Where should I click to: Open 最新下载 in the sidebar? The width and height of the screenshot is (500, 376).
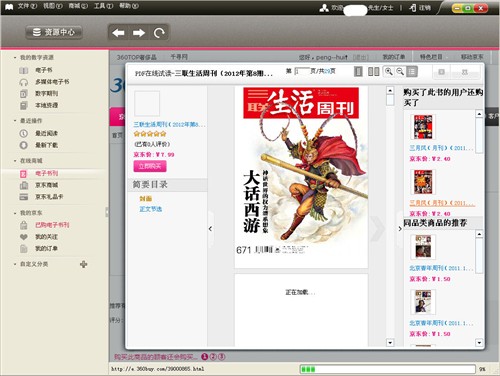pyautogui.click(x=47, y=145)
